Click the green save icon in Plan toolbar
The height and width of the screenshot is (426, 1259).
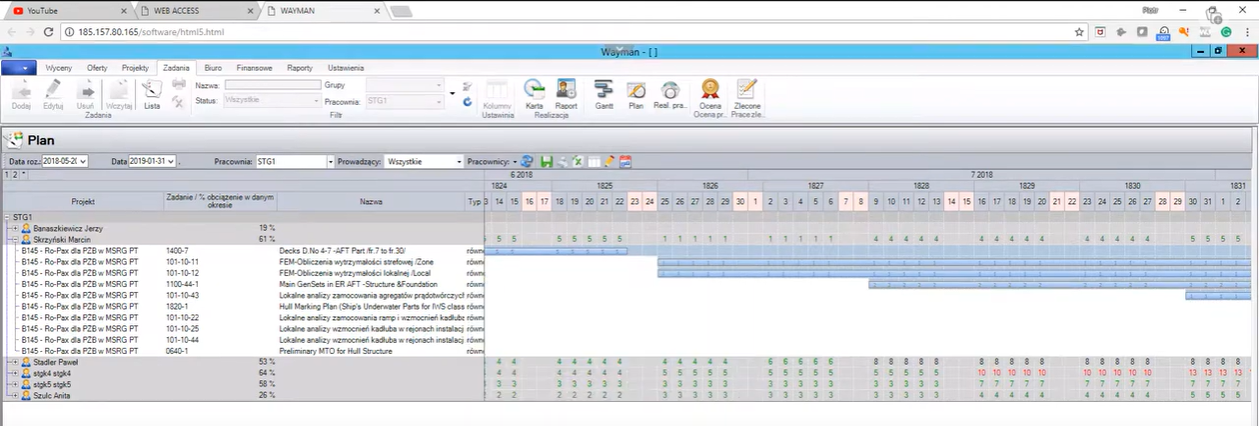point(546,161)
